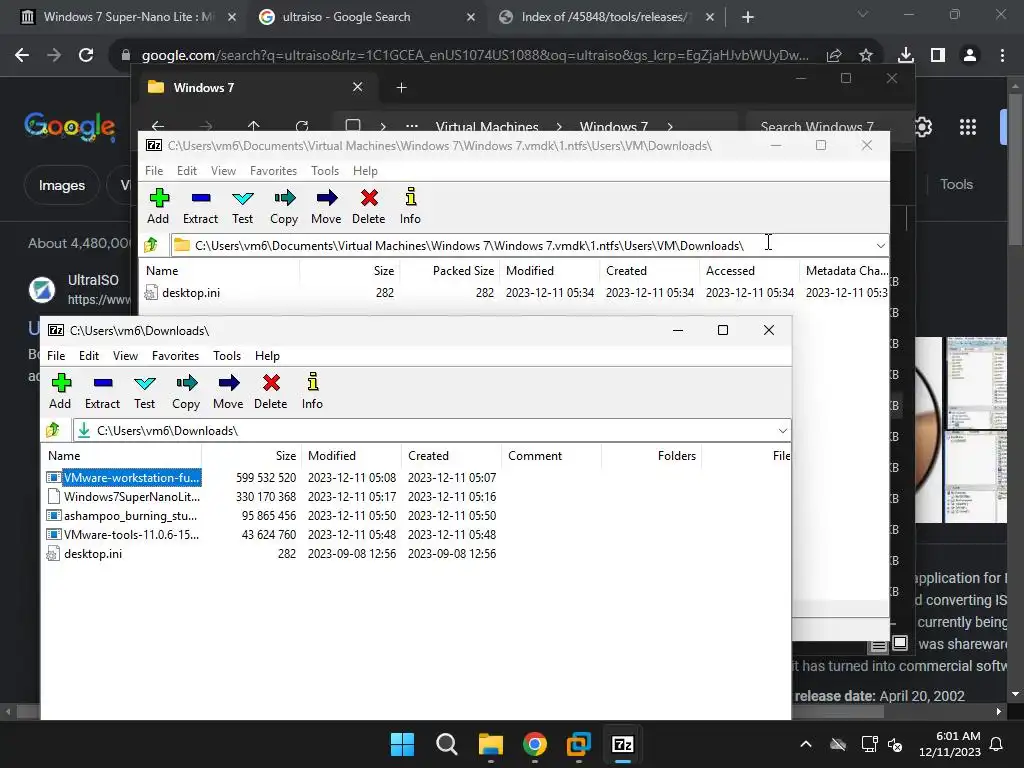Screen dimensions: 1024x768
Task: Open Windows Search on the taskbar
Action: [x=447, y=744]
